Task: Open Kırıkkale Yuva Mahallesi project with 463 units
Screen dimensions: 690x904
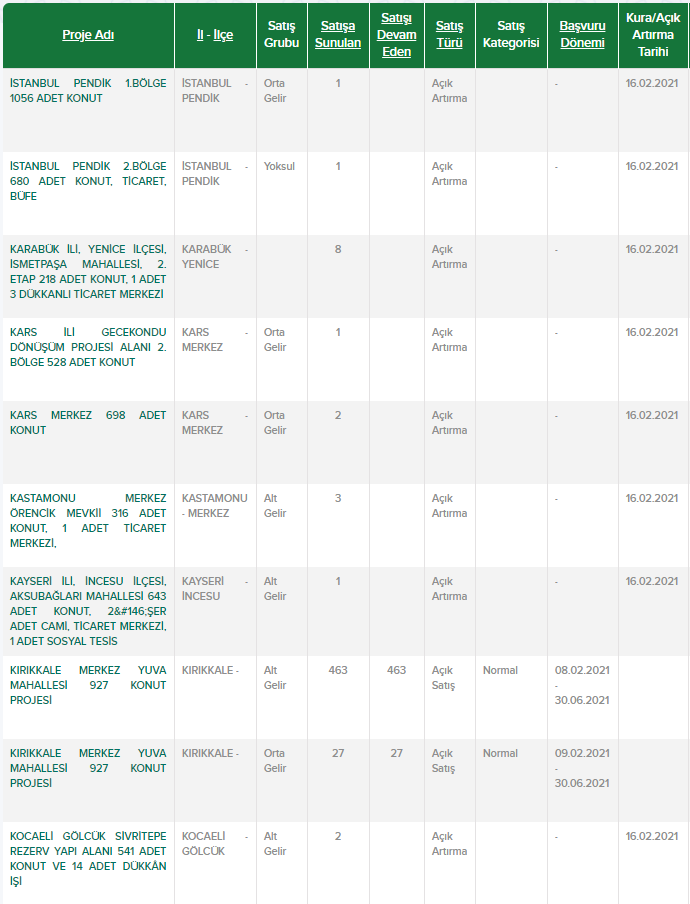Action: tap(88, 685)
